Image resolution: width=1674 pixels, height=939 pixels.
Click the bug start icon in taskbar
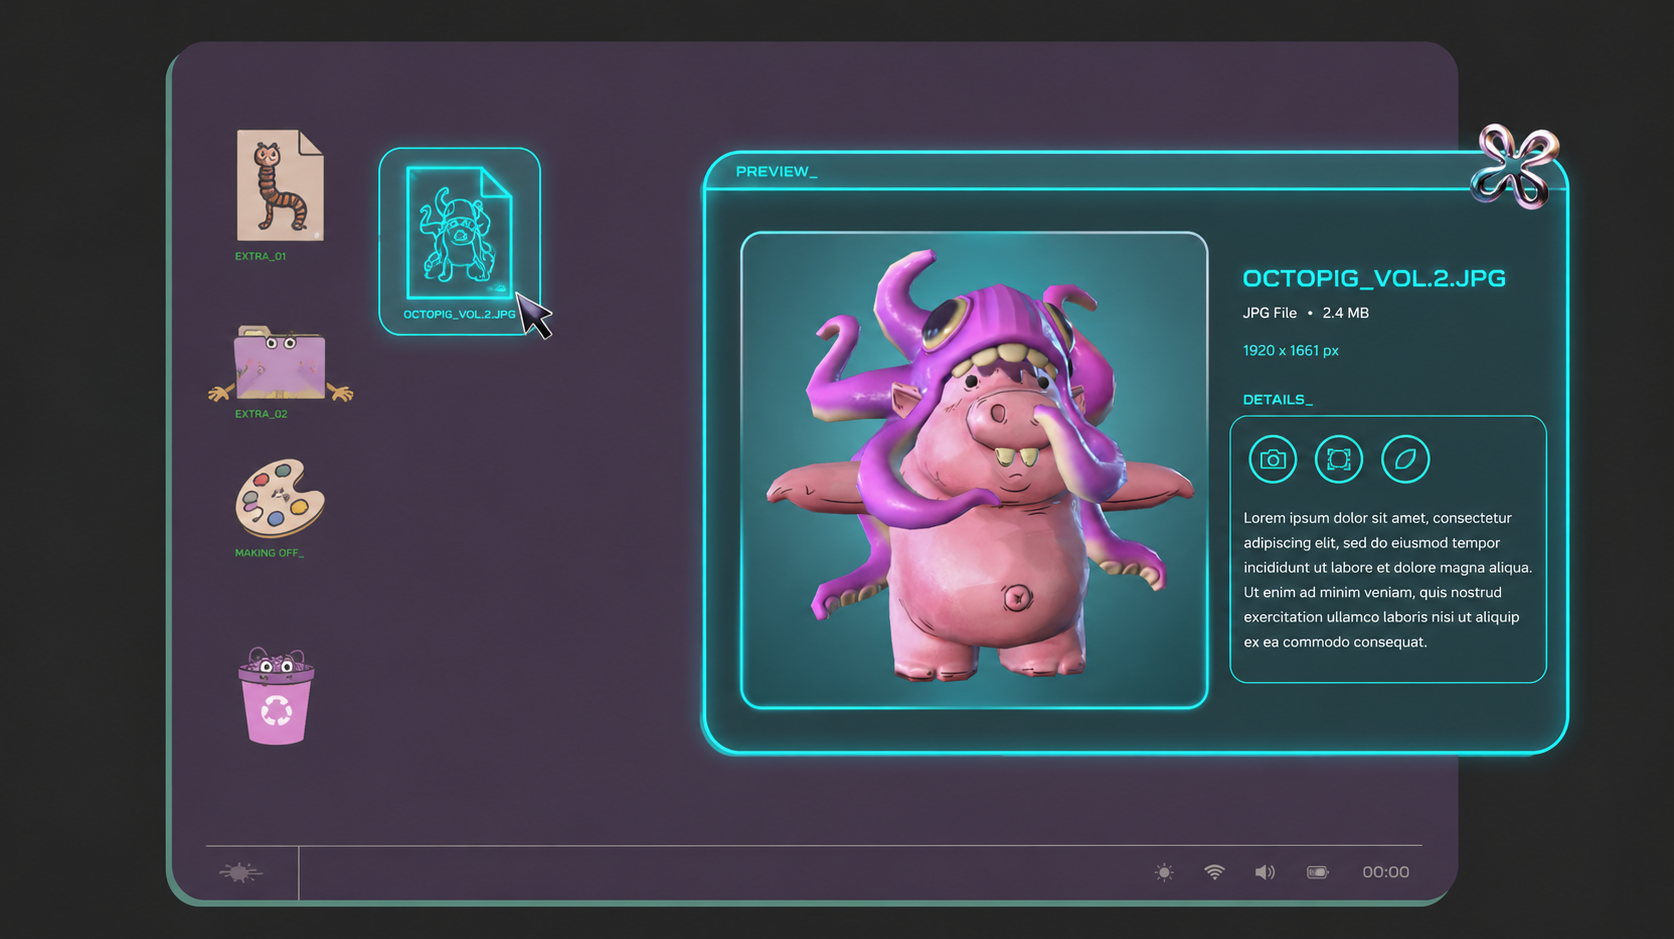(240, 872)
